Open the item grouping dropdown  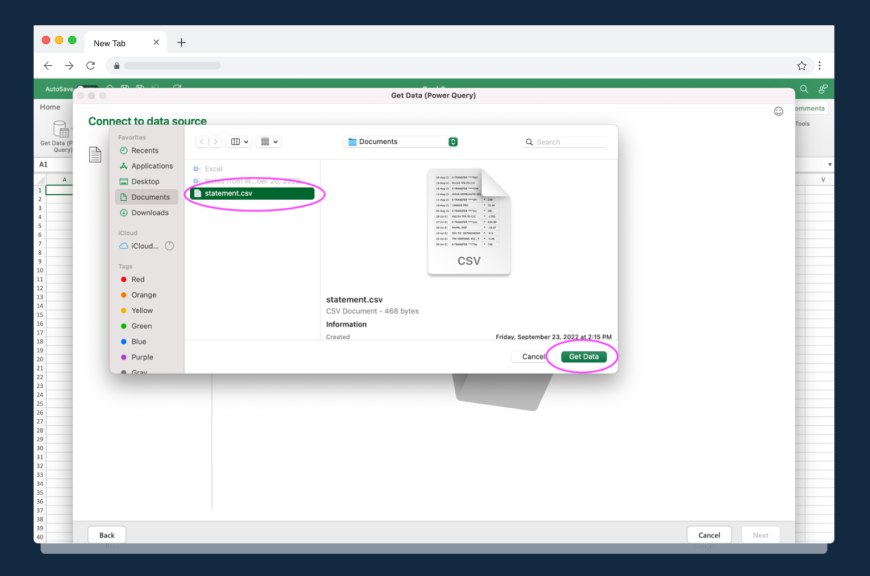269,142
